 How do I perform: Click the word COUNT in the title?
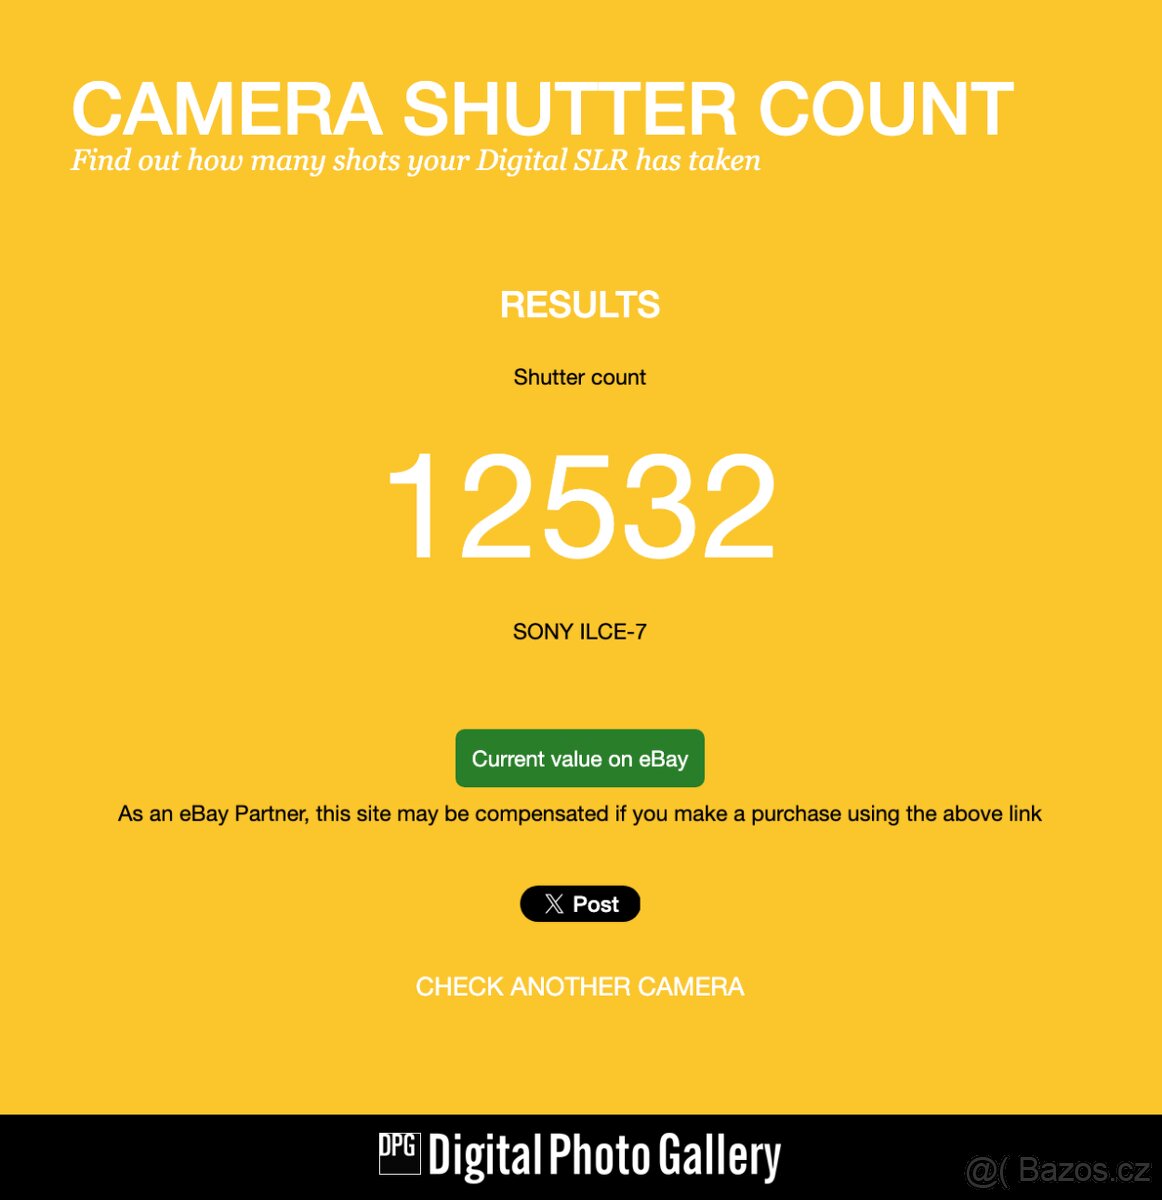pyautogui.click(x=886, y=109)
